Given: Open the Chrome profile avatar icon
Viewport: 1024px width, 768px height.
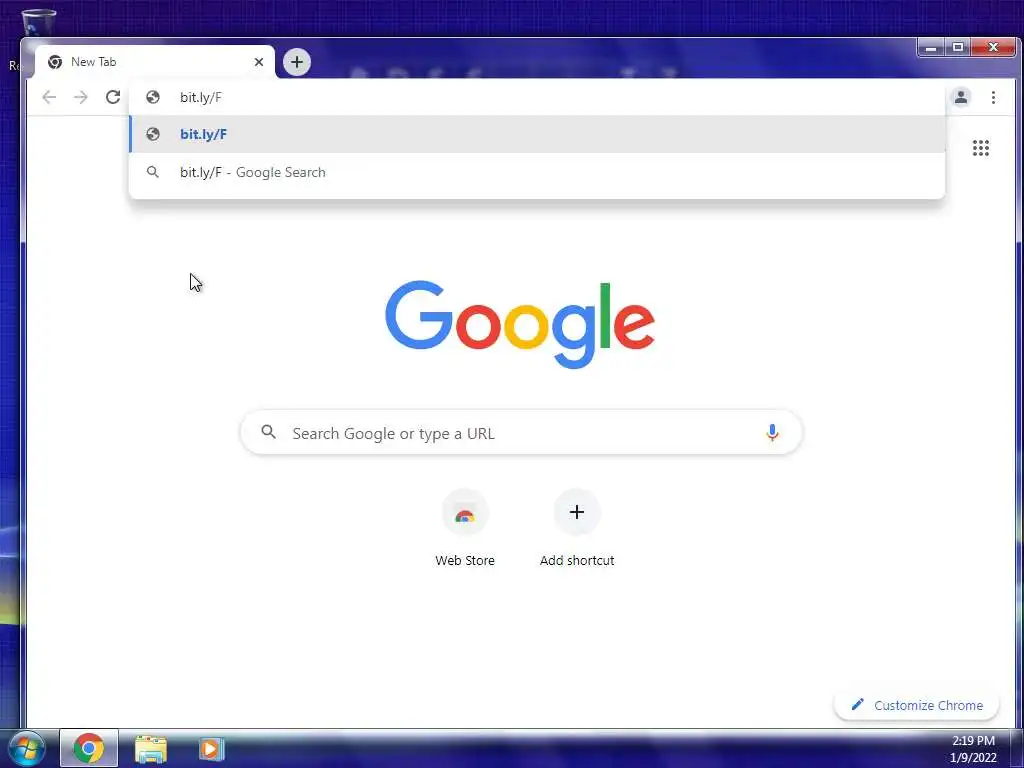Looking at the screenshot, I should (x=961, y=97).
